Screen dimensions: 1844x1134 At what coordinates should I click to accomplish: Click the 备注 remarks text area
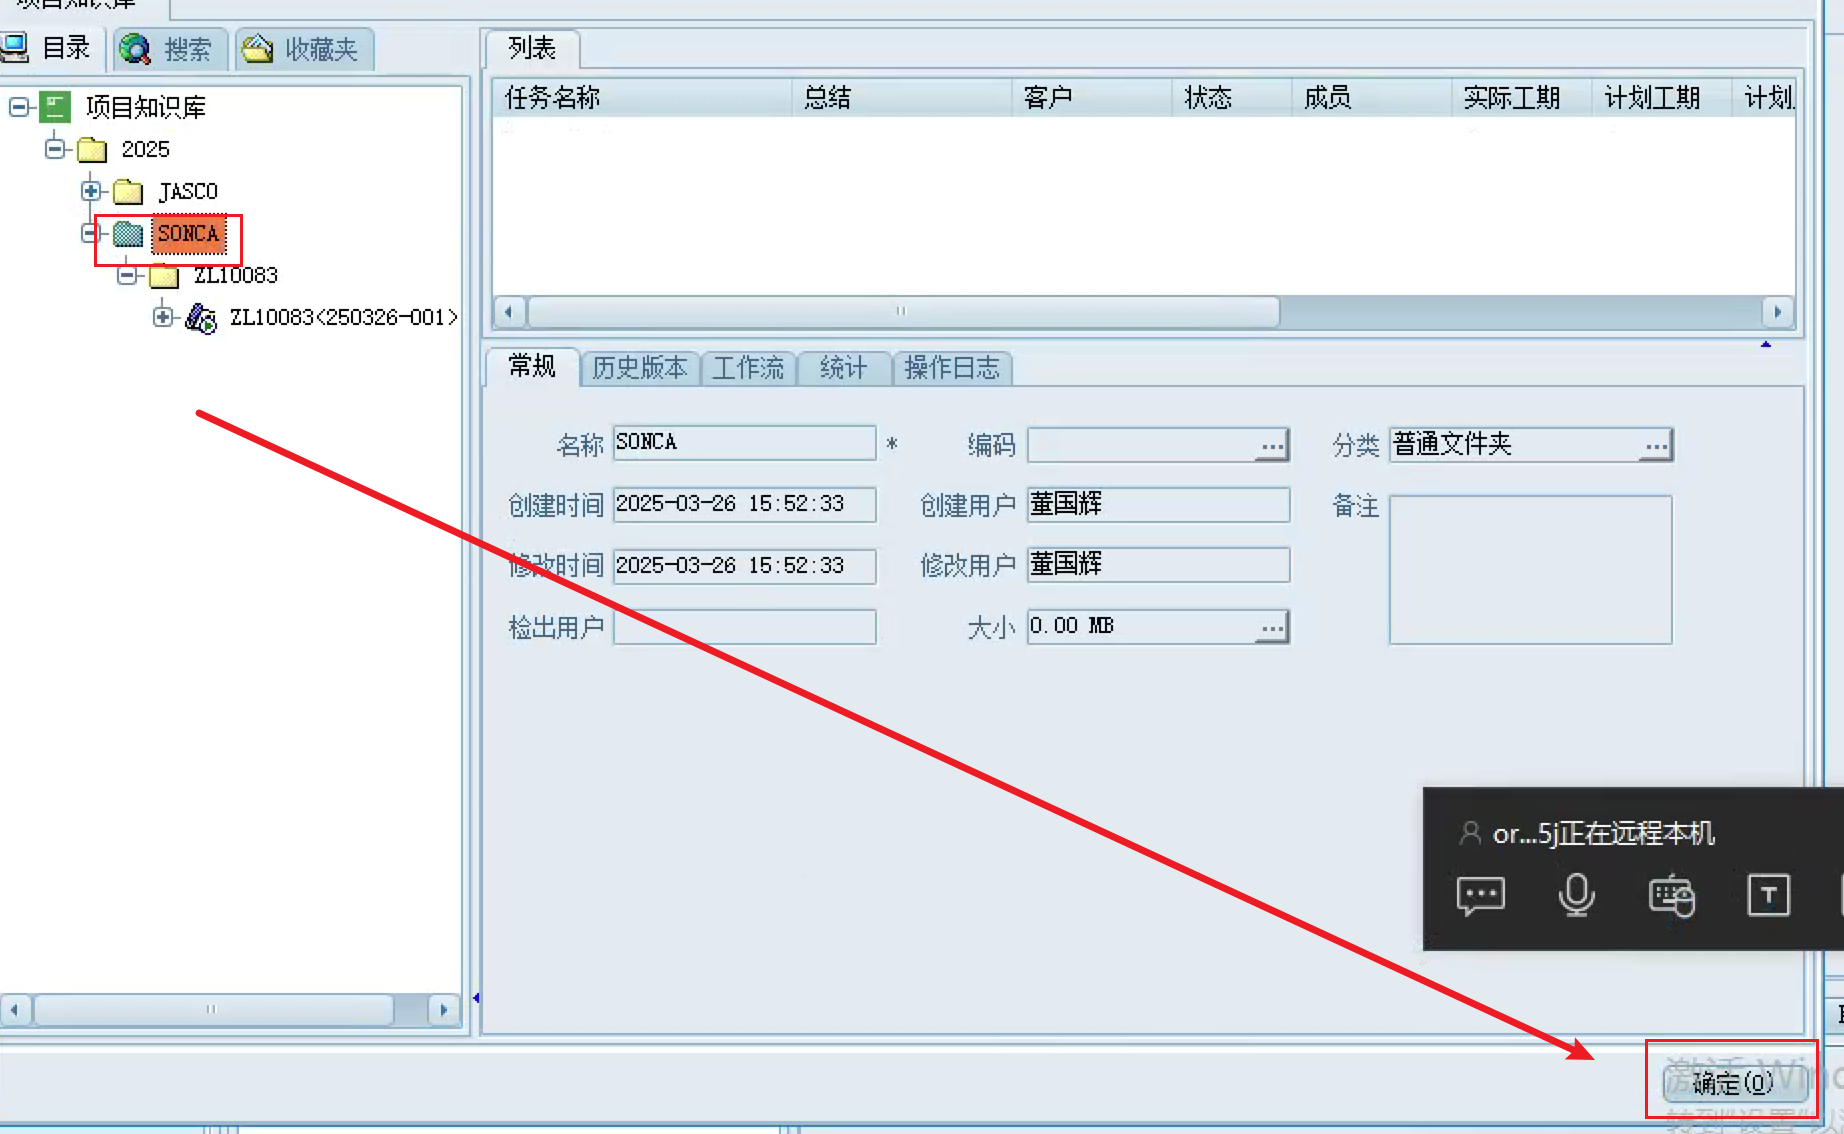pos(1530,570)
